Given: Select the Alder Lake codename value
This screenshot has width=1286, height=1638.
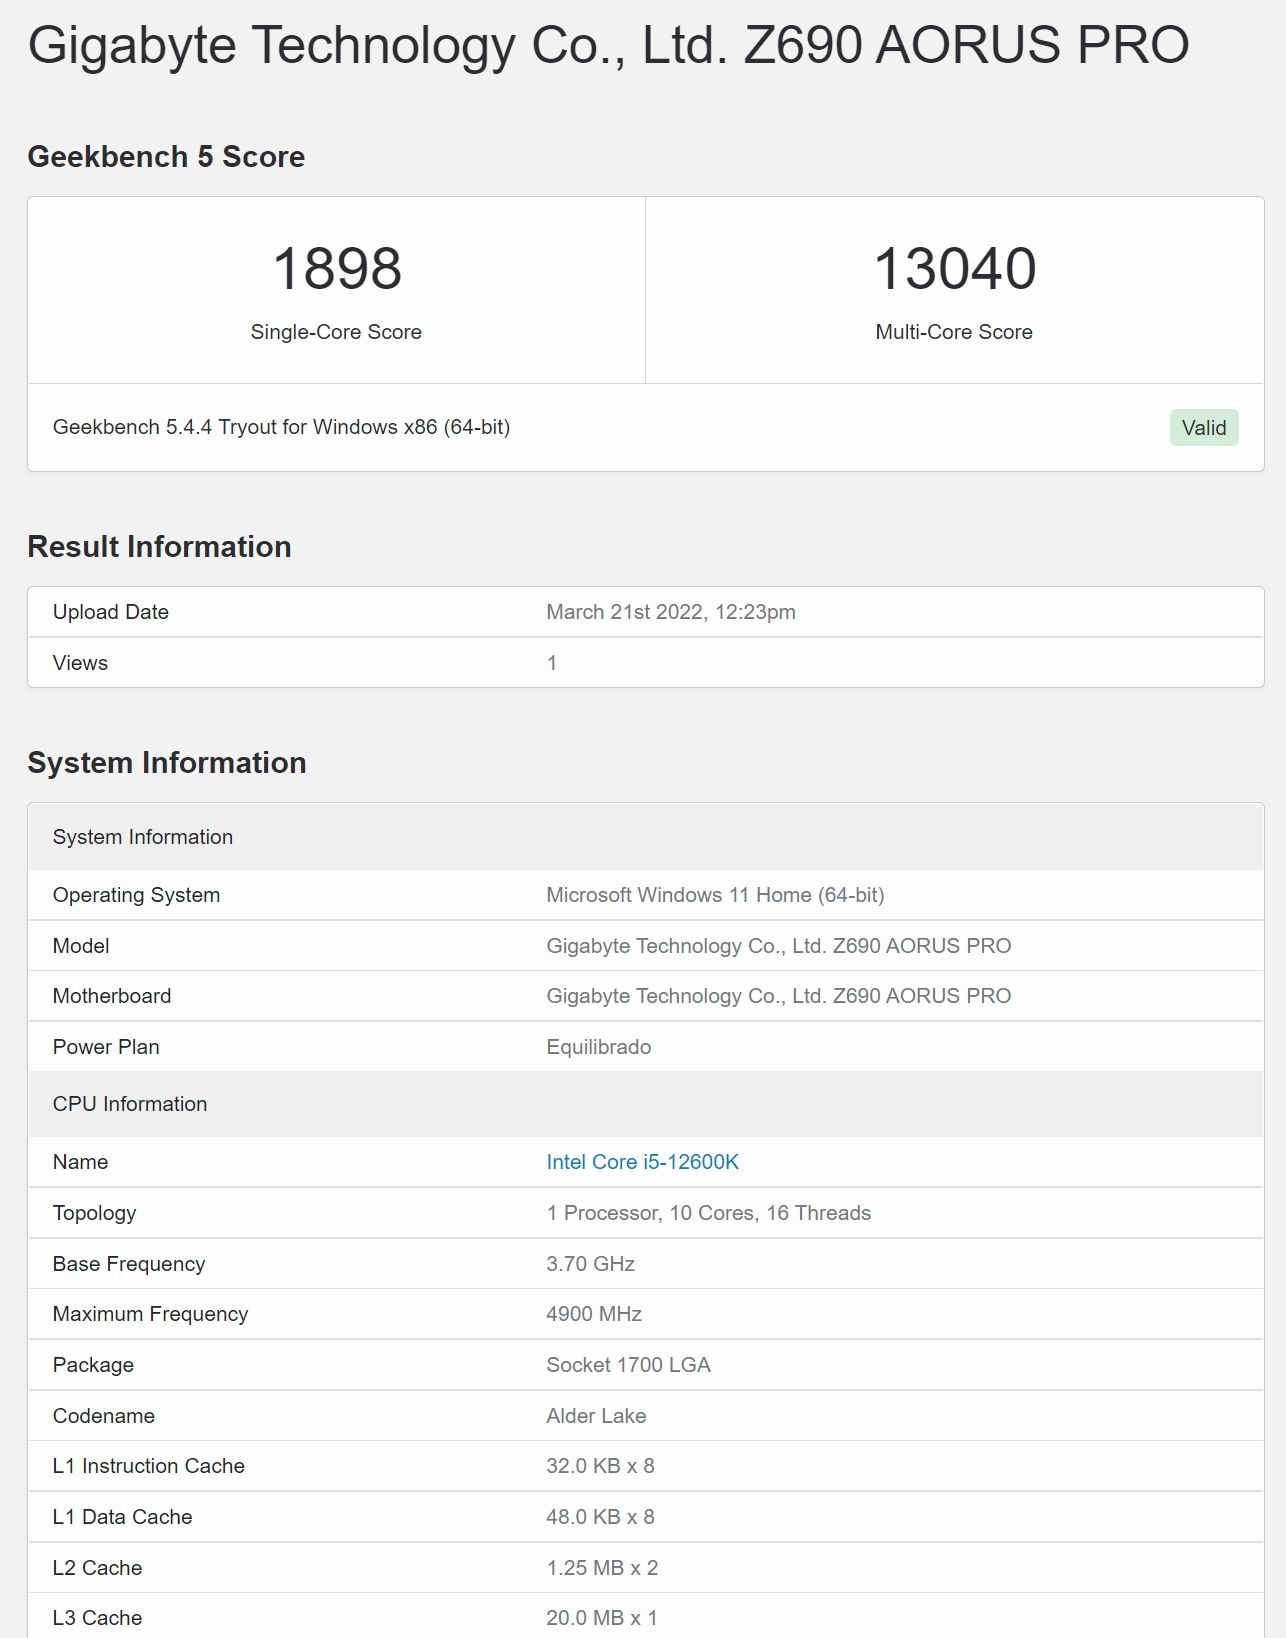Looking at the screenshot, I should pyautogui.click(x=596, y=1416).
